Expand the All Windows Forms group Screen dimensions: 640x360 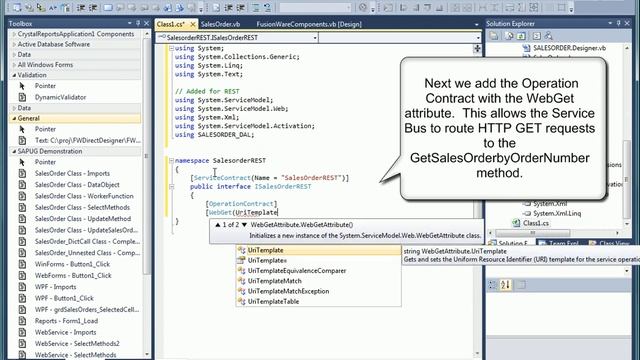tap(14, 64)
